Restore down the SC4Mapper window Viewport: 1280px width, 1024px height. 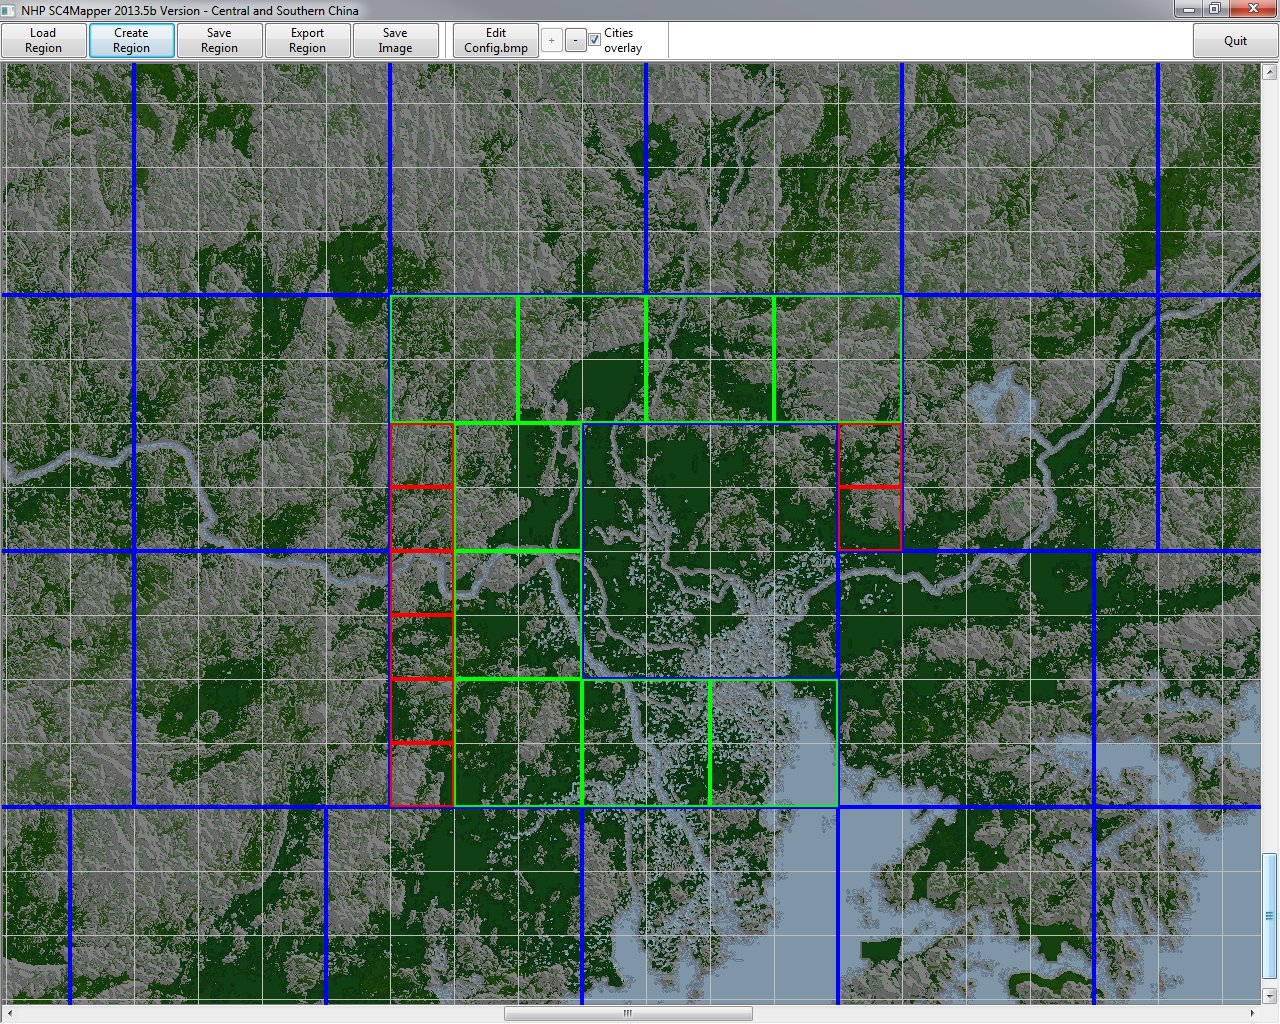pos(1215,9)
